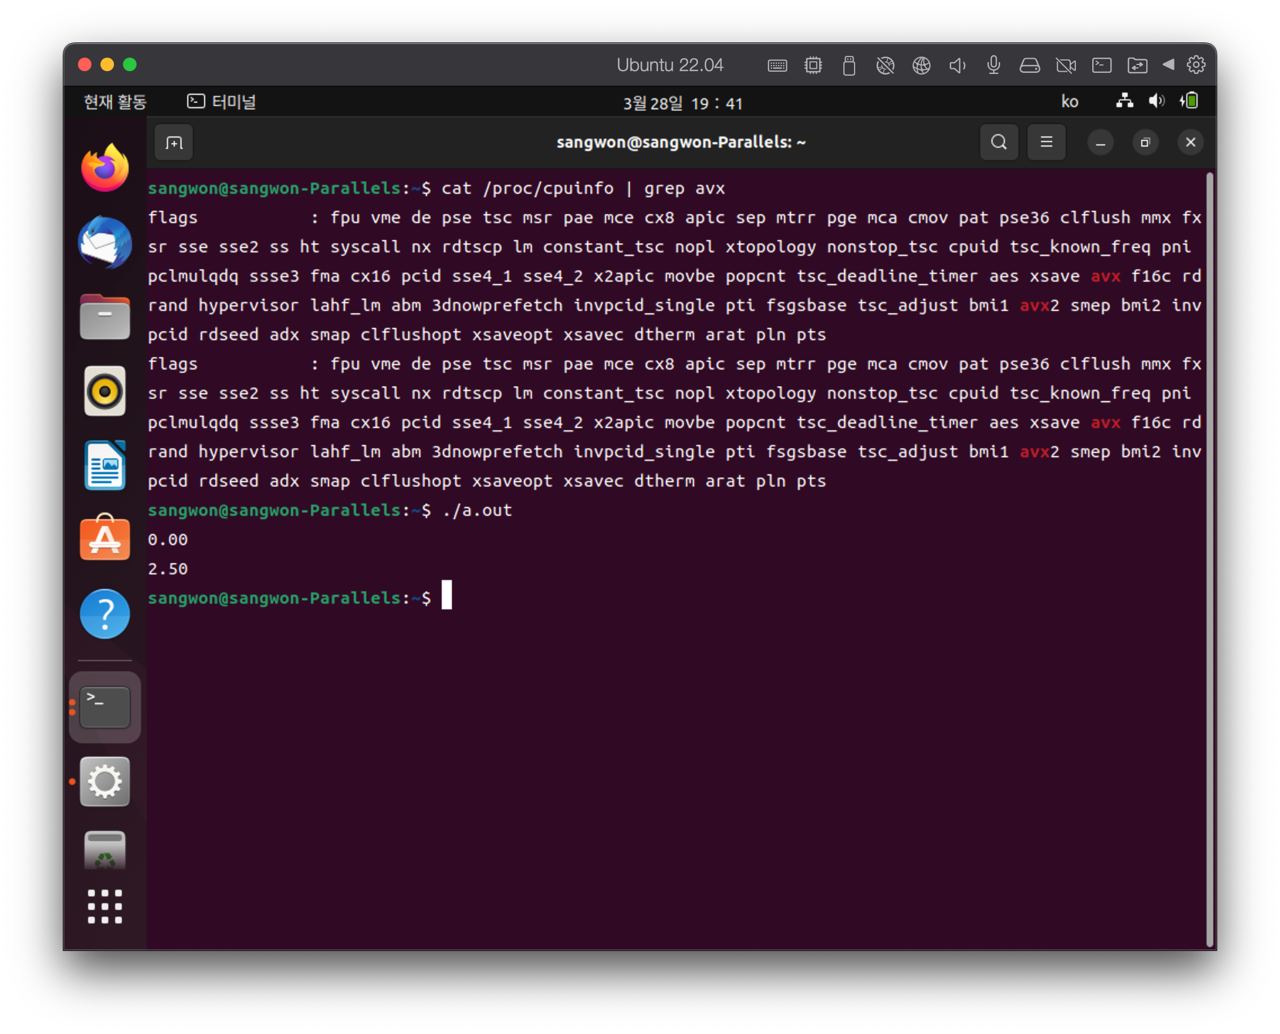Screen dimensions: 1280x1034
Task: Open Parallels CPU chip icon
Action: (813, 65)
